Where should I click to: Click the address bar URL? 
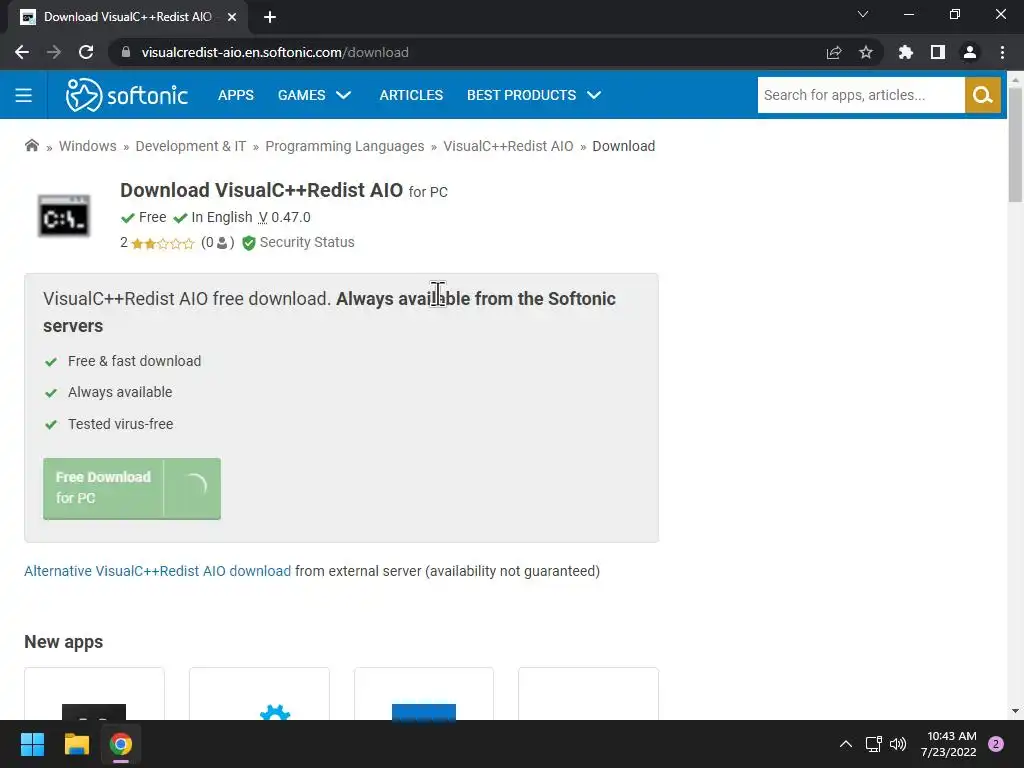[275, 52]
